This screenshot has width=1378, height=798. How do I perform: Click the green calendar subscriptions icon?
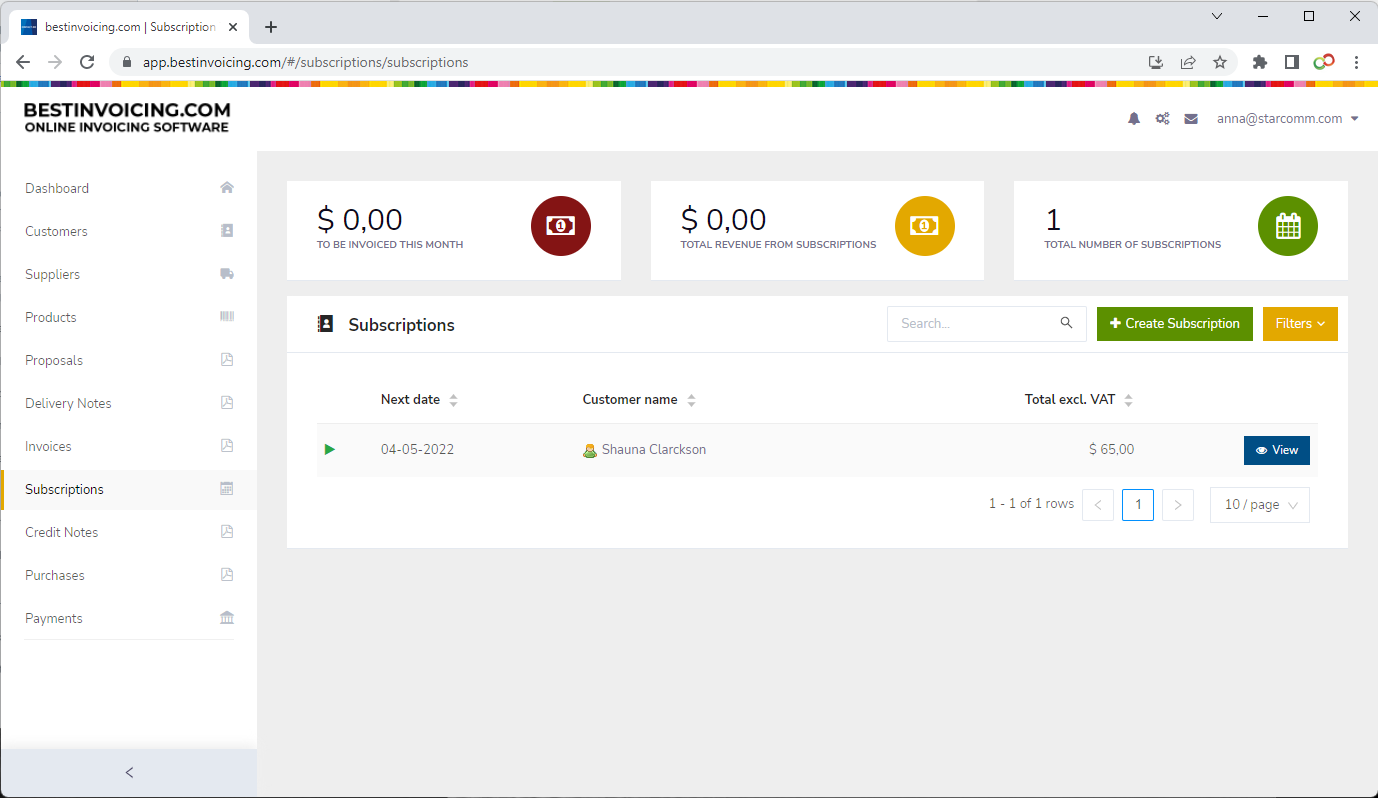click(x=1287, y=226)
